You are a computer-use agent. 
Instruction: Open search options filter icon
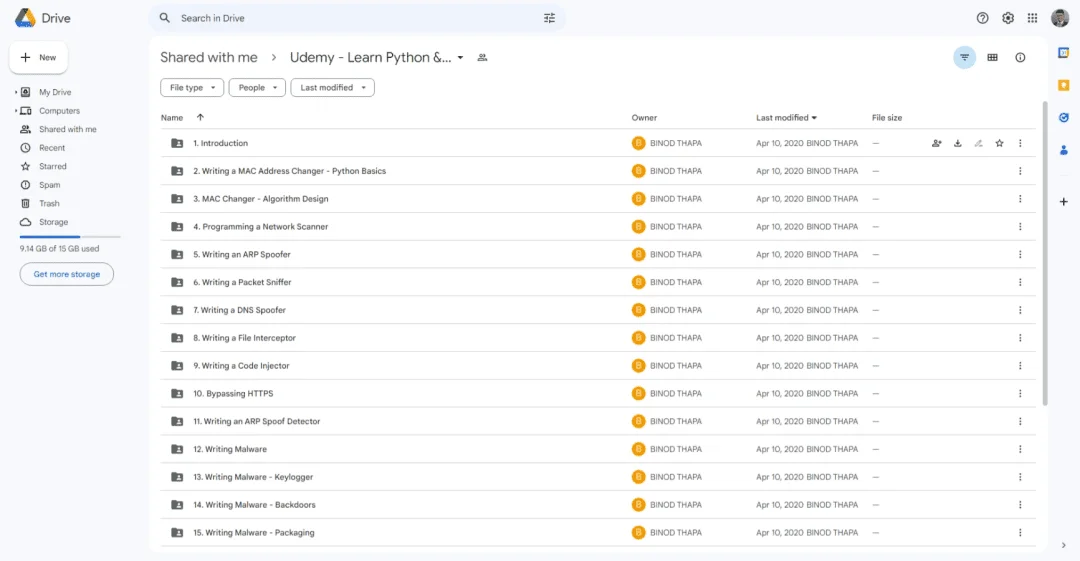pyautogui.click(x=549, y=18)
